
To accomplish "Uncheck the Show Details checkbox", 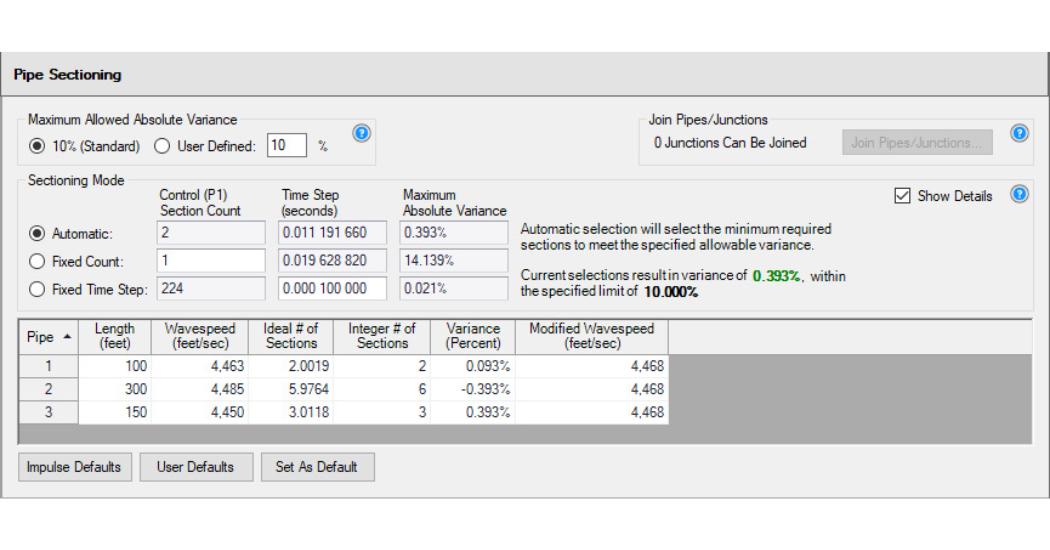I will coord(903,196).
